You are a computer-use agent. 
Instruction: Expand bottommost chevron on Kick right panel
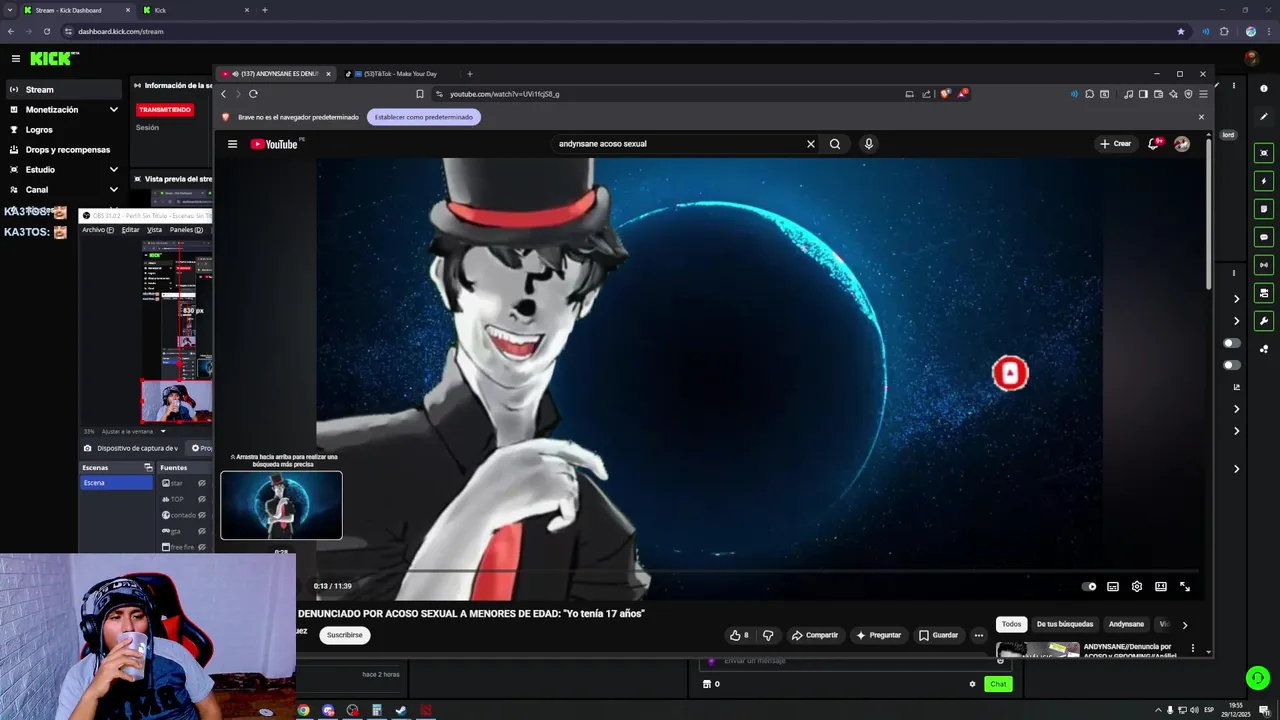pyautogui.click(x=1236, y=469)
